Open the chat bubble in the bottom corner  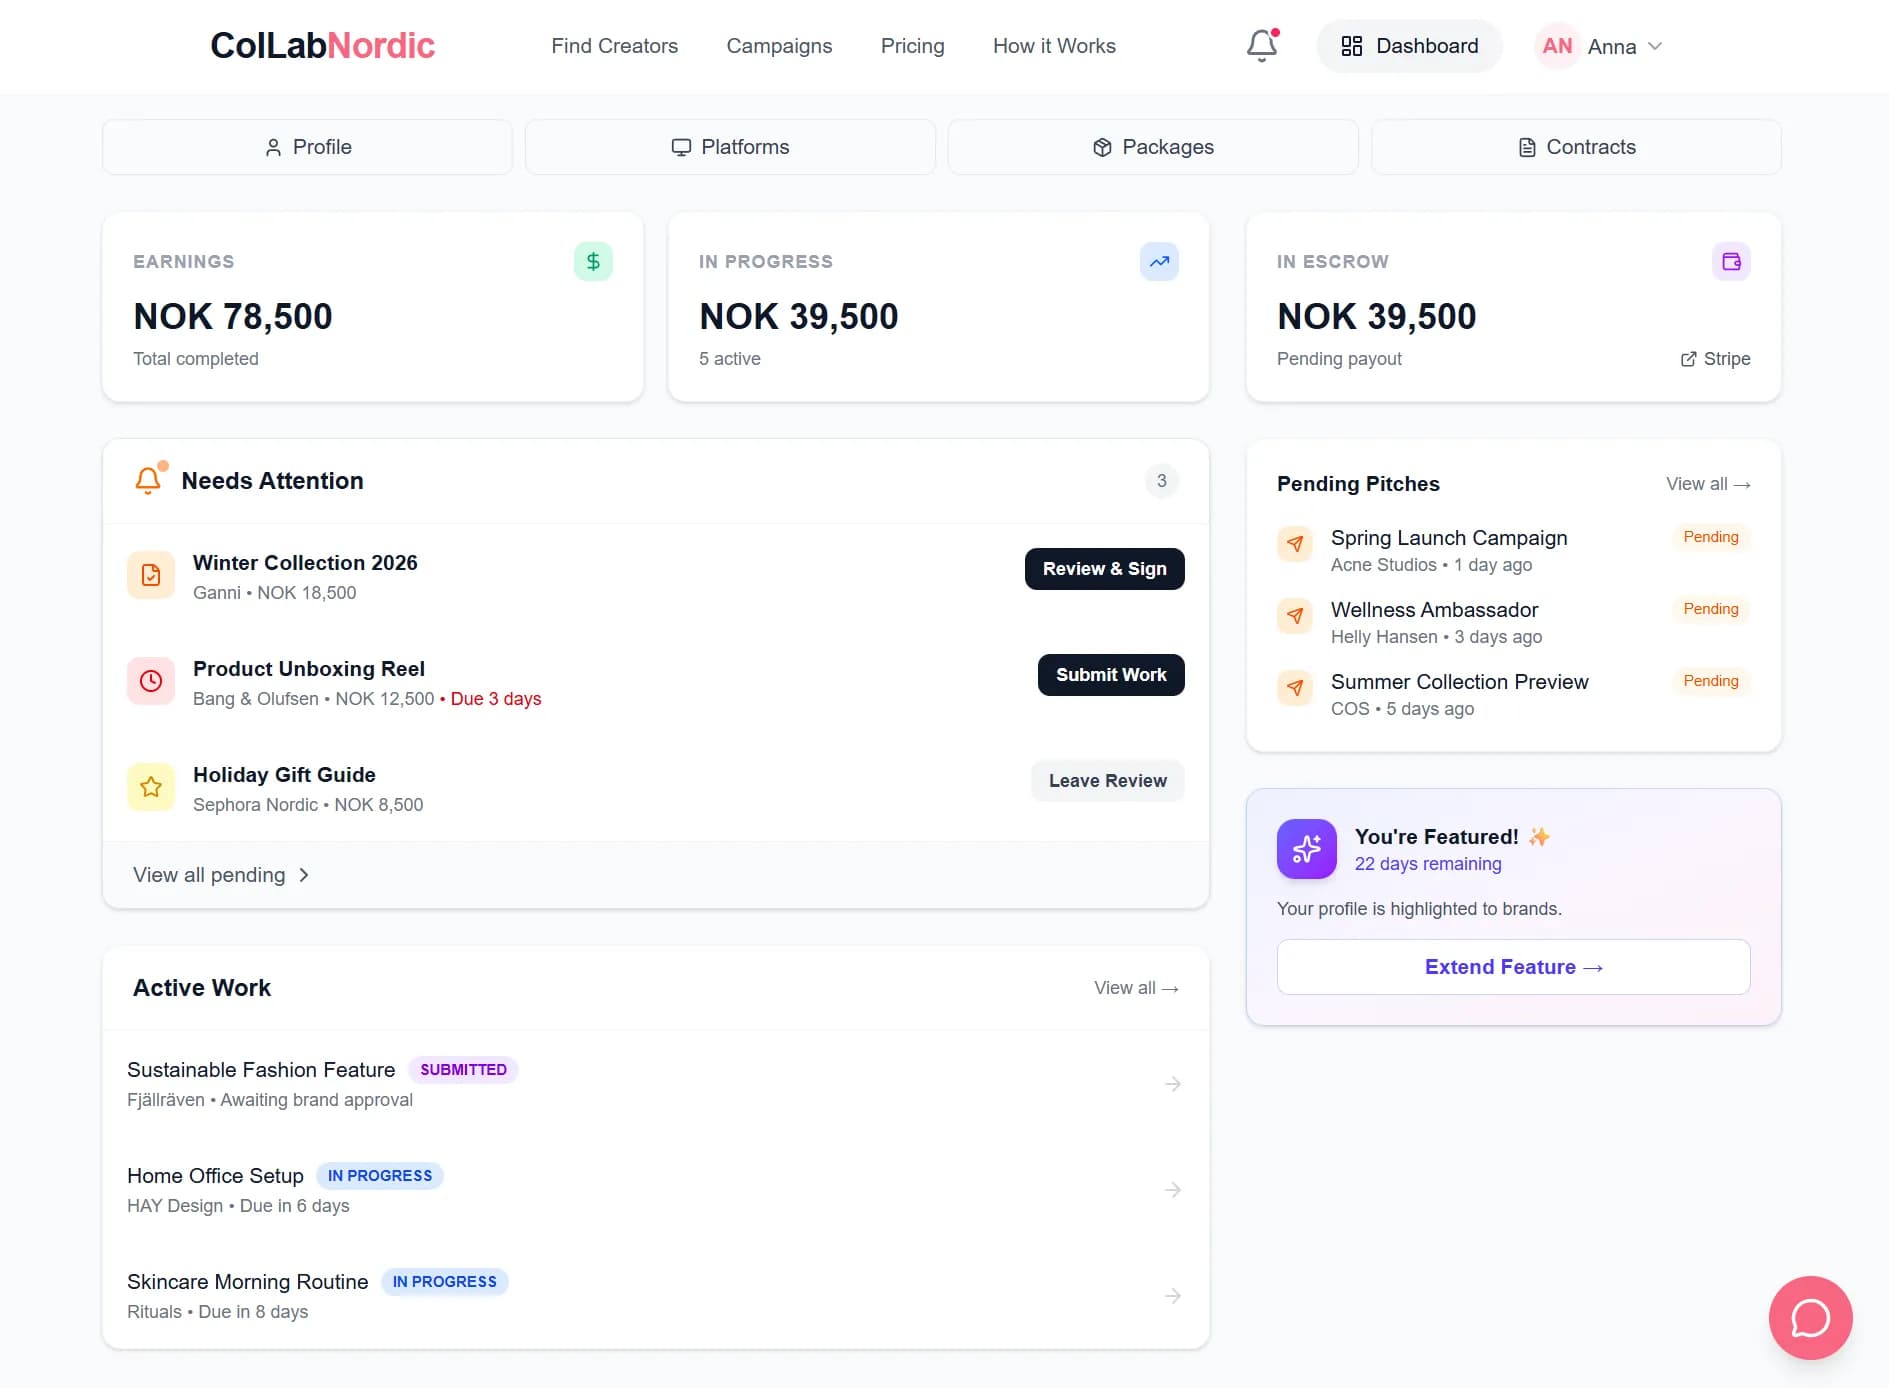pos(1811,1317)
